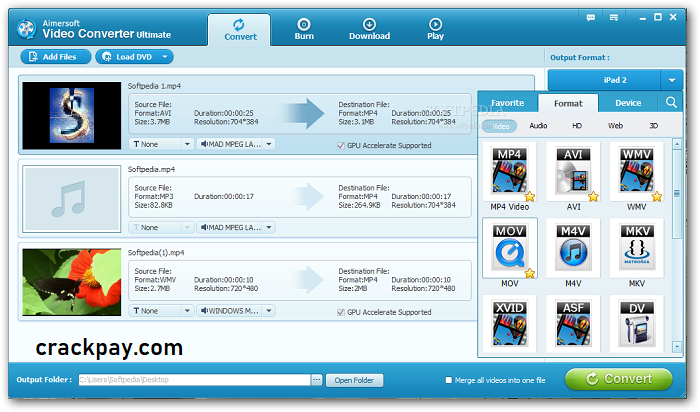This screenshot has height=412, width=700.
Task: Click format list scrollbar down arrow
Action: coord(677,346)
